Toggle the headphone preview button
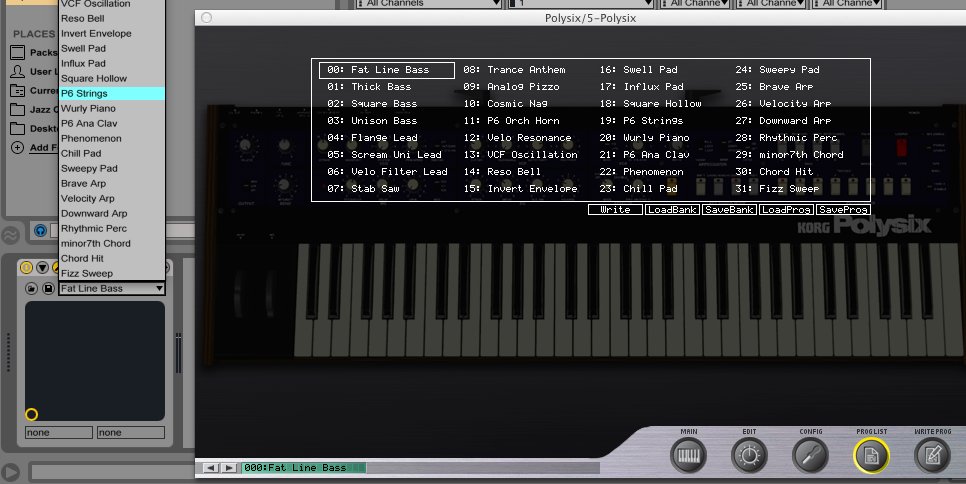 point(40,231)
